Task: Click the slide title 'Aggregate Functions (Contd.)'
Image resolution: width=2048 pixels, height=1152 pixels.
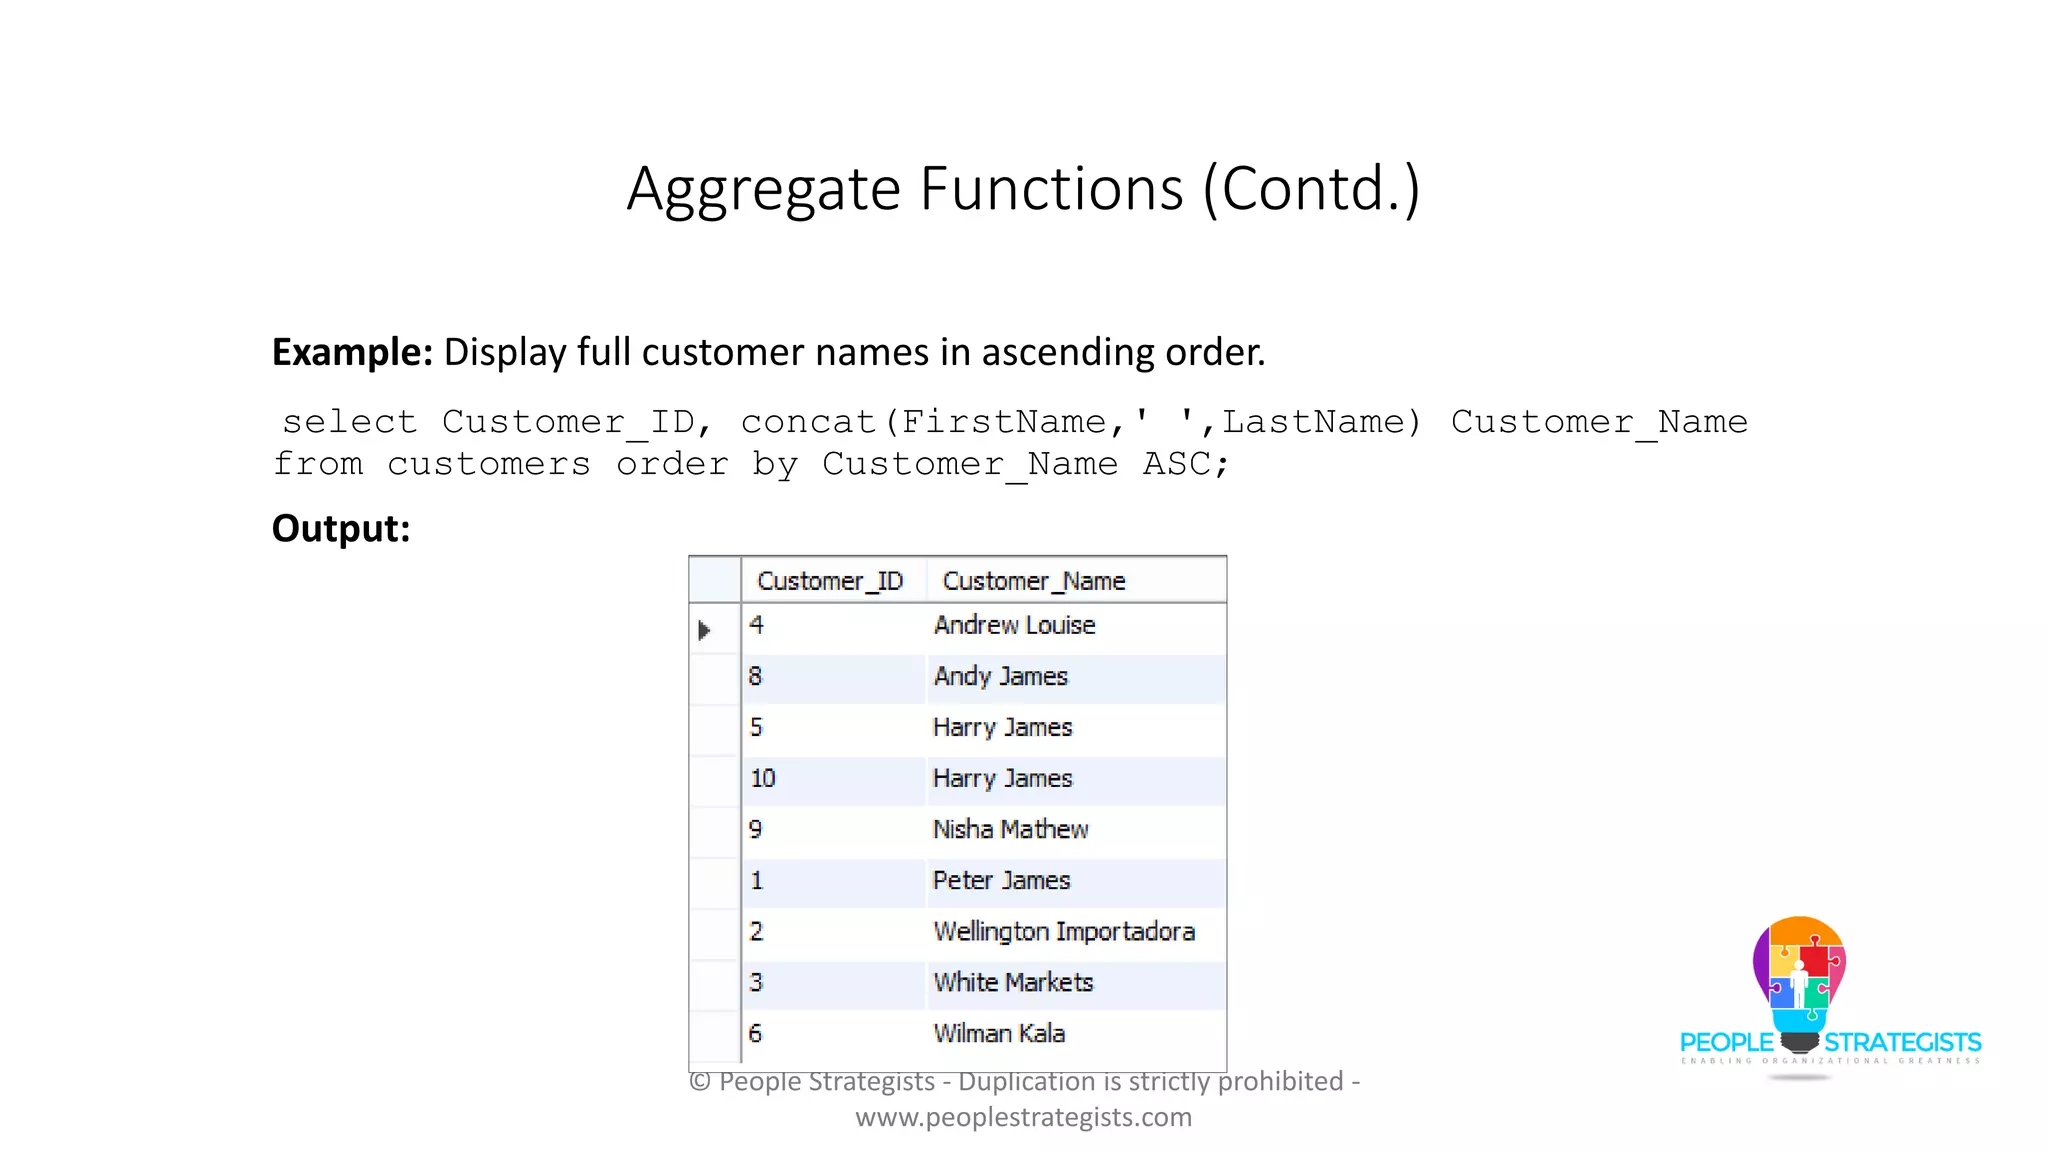Action: coord(1023,188)
